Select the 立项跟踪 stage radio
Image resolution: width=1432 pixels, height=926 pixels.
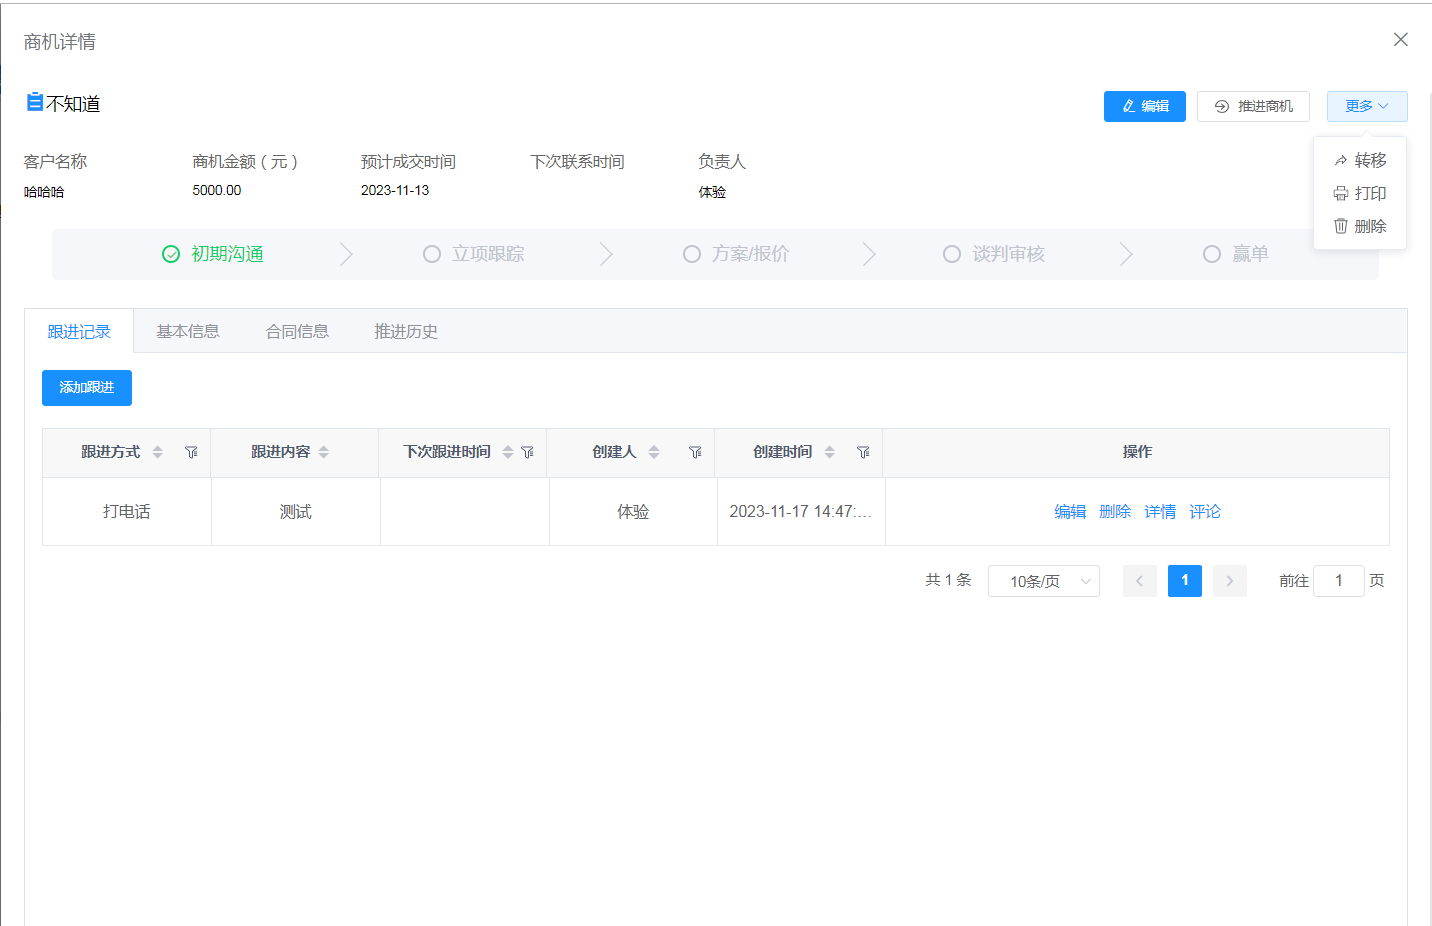pyautogui.click(x=432, y=254)
